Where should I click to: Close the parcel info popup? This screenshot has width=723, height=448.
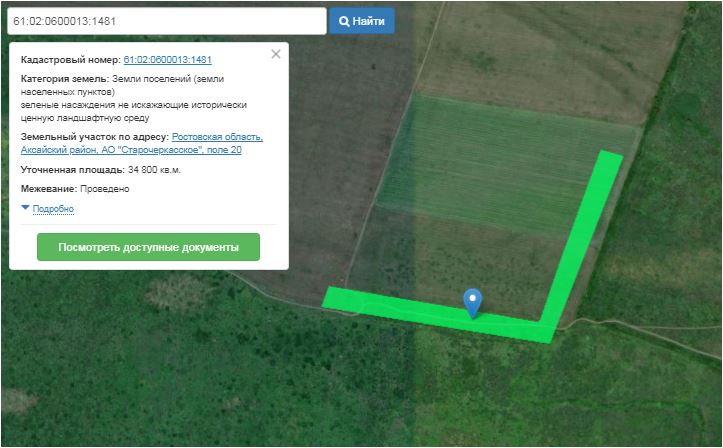(276, 54)
